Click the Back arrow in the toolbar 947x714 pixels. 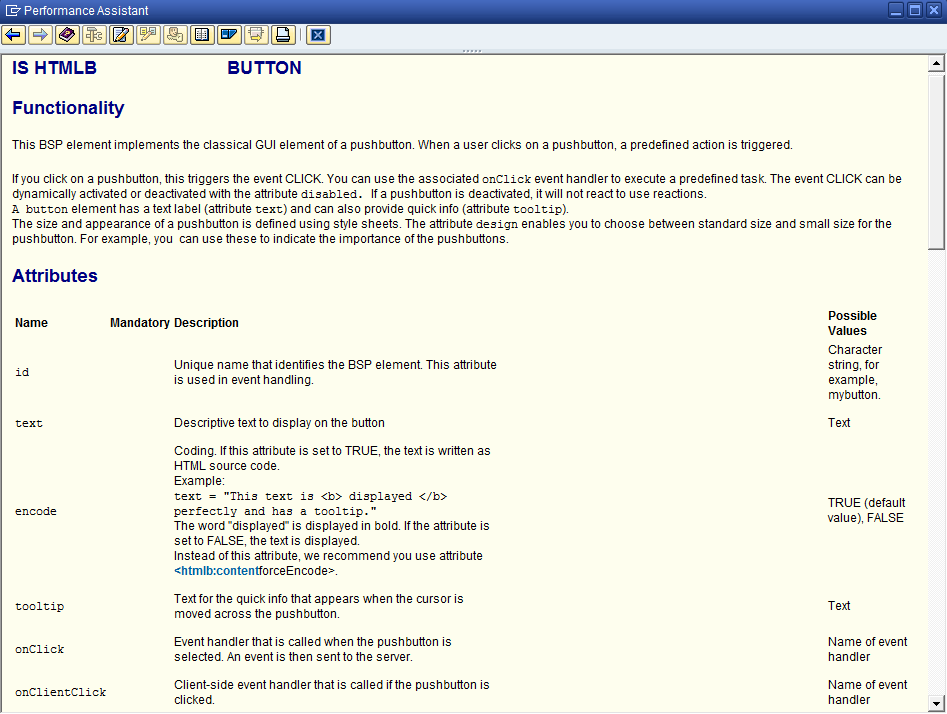[13, 35]
